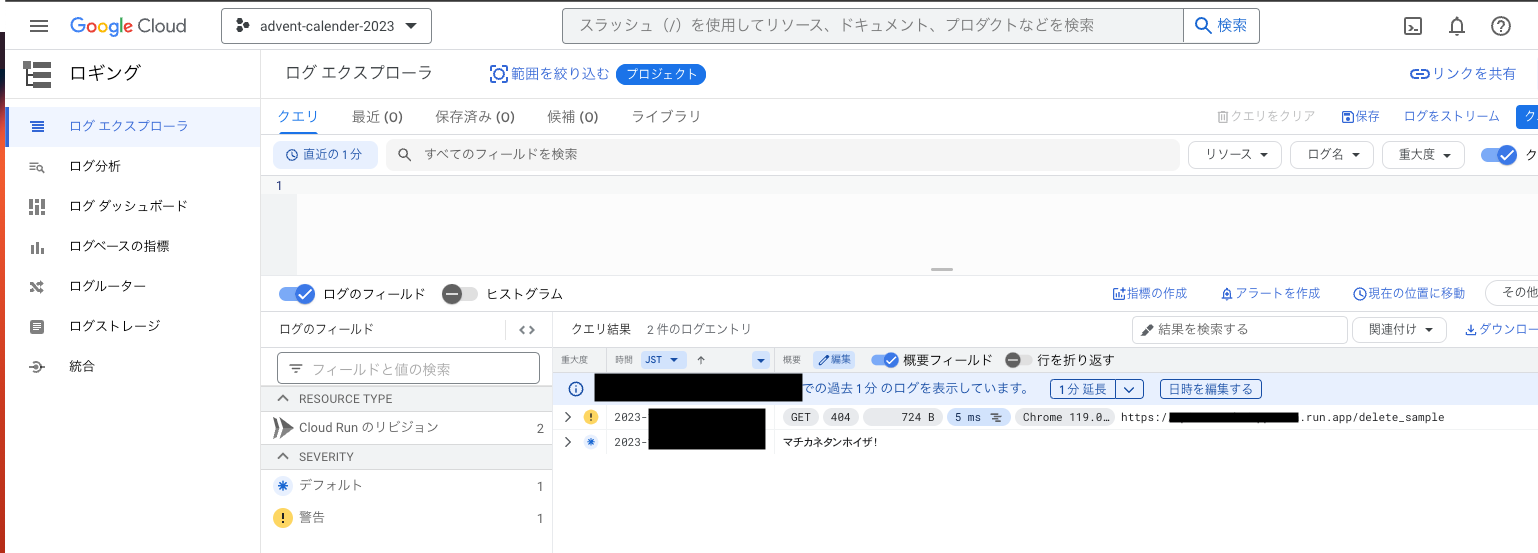The image size is (1538, 553).
Task: Open the リソース dropdown
Action: pyautogui.click(x=1235, y=155)
